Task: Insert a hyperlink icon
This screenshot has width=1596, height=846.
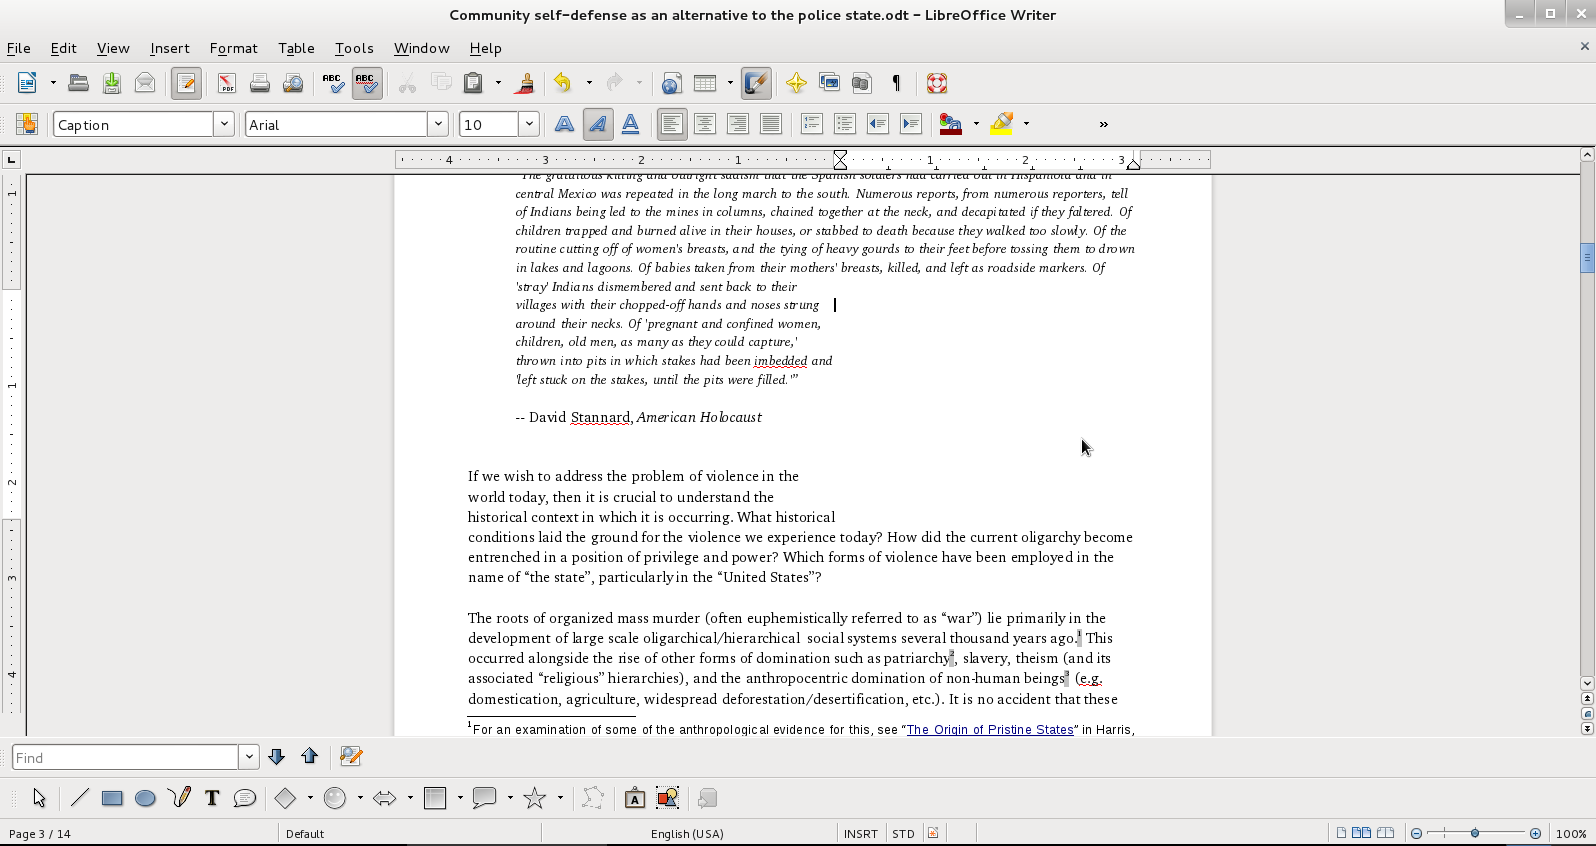Action: 672,83
